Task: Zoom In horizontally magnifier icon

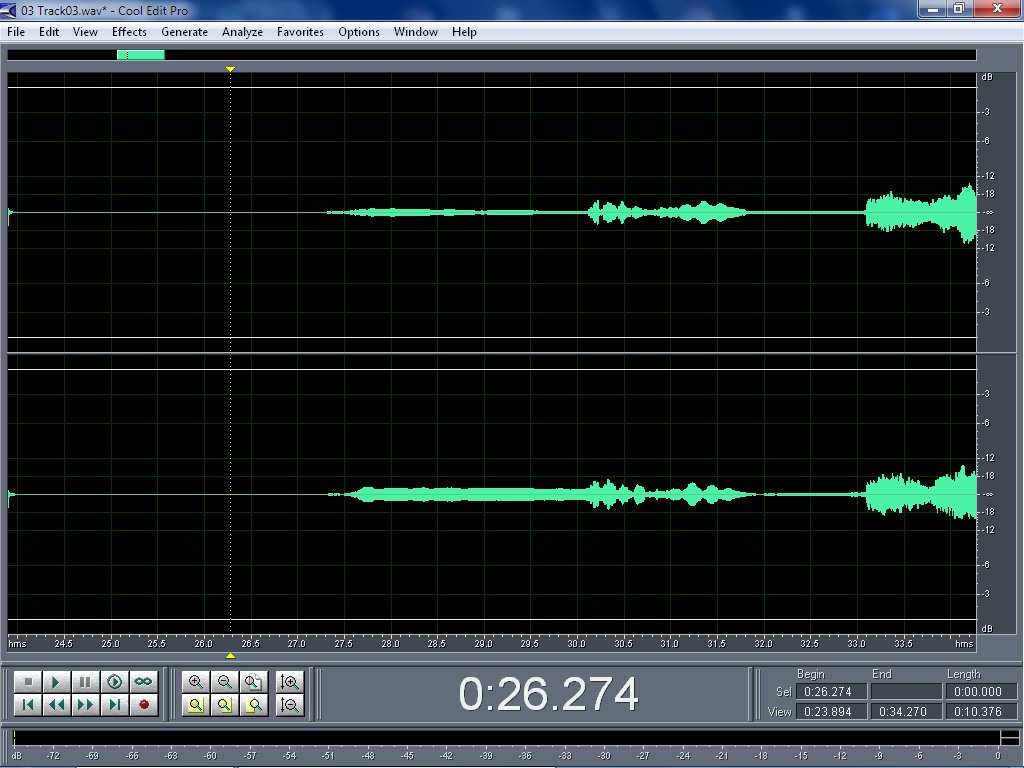Action: click(195, 682)
